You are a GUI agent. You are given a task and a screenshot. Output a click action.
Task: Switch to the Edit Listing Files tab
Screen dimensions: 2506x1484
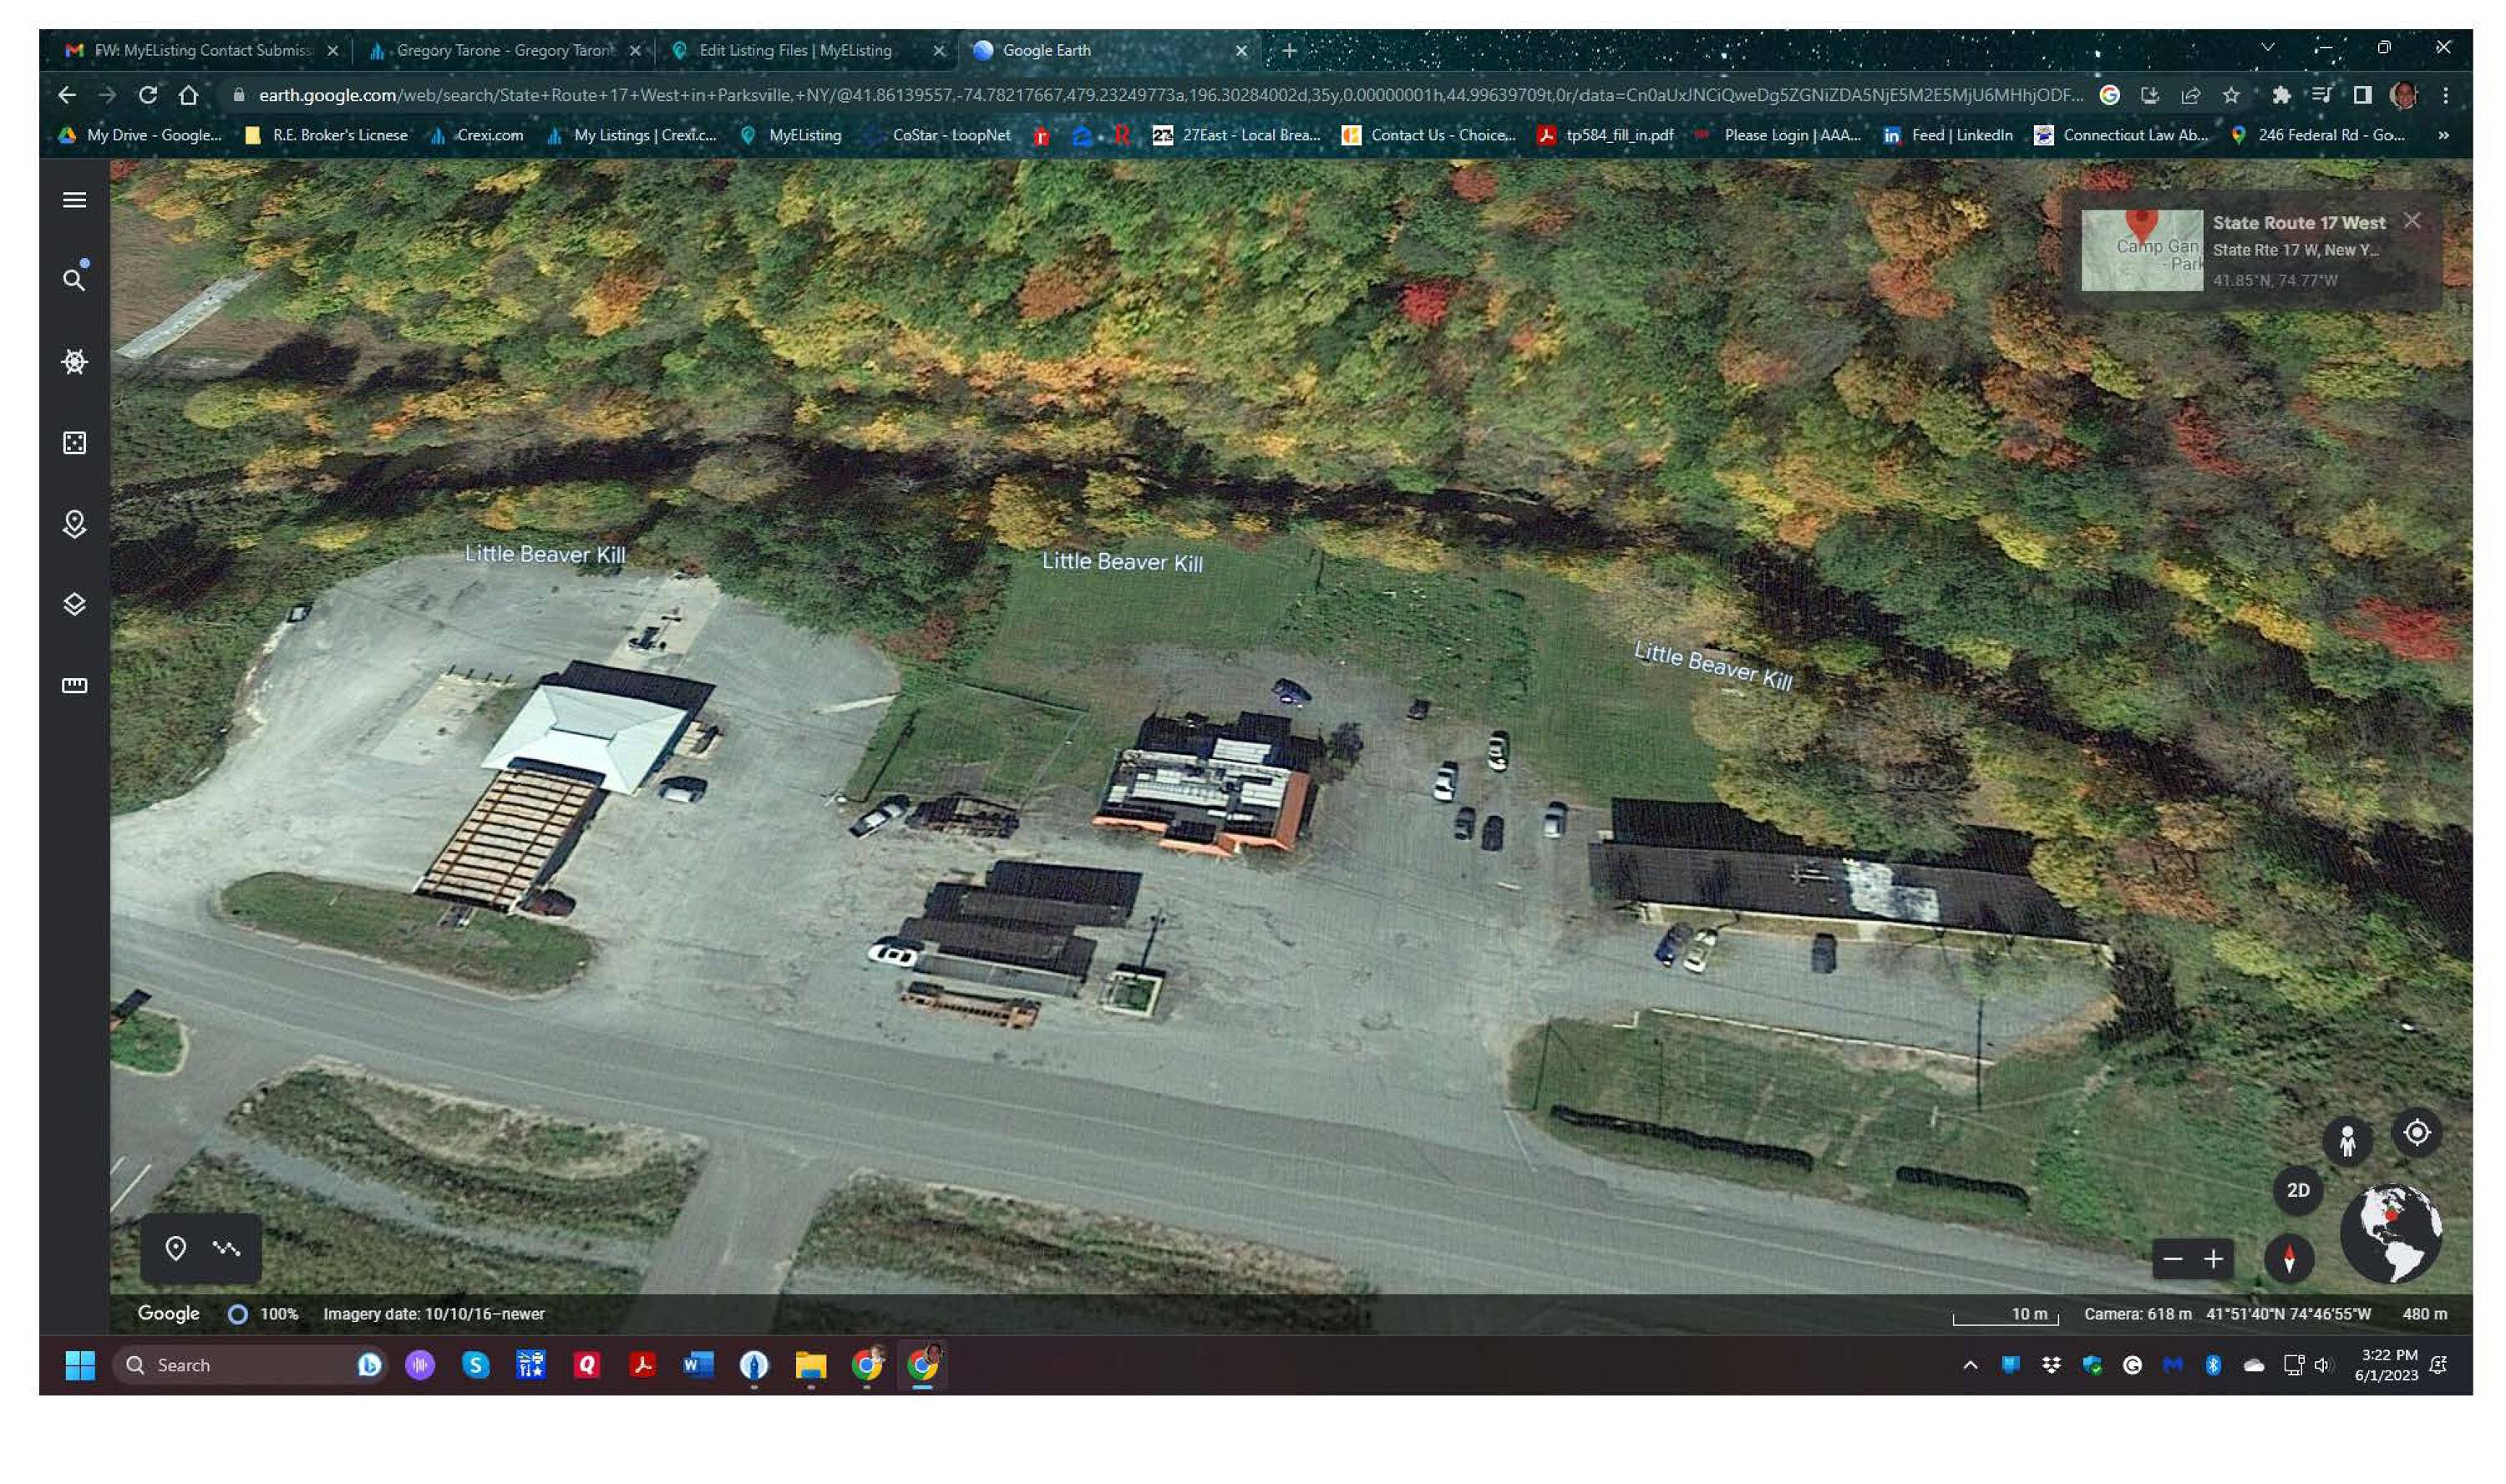[795, 50]
